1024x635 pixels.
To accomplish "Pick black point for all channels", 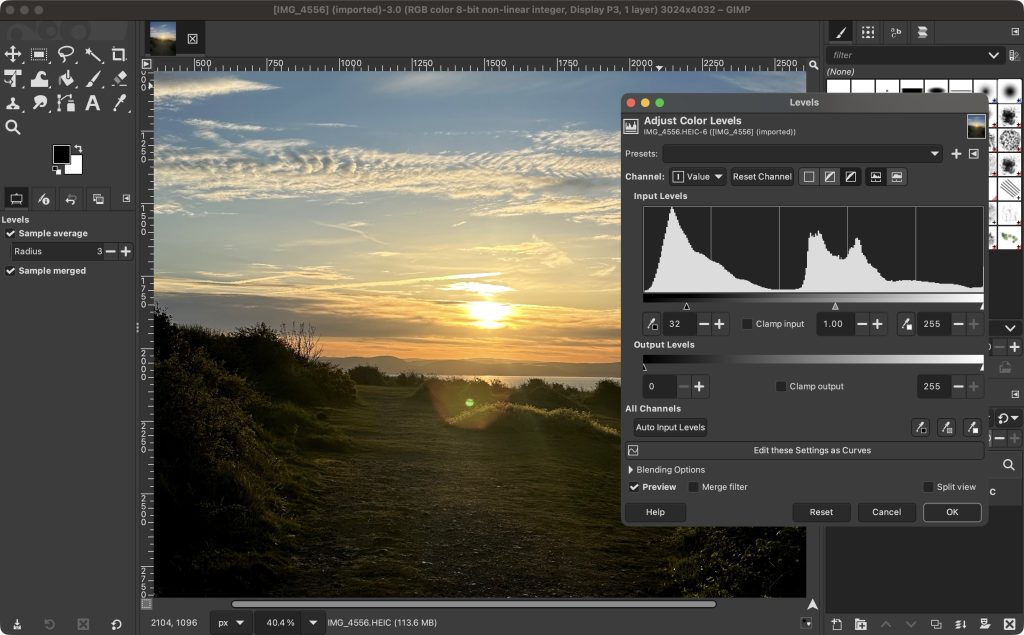I will [x=920, y=428].
